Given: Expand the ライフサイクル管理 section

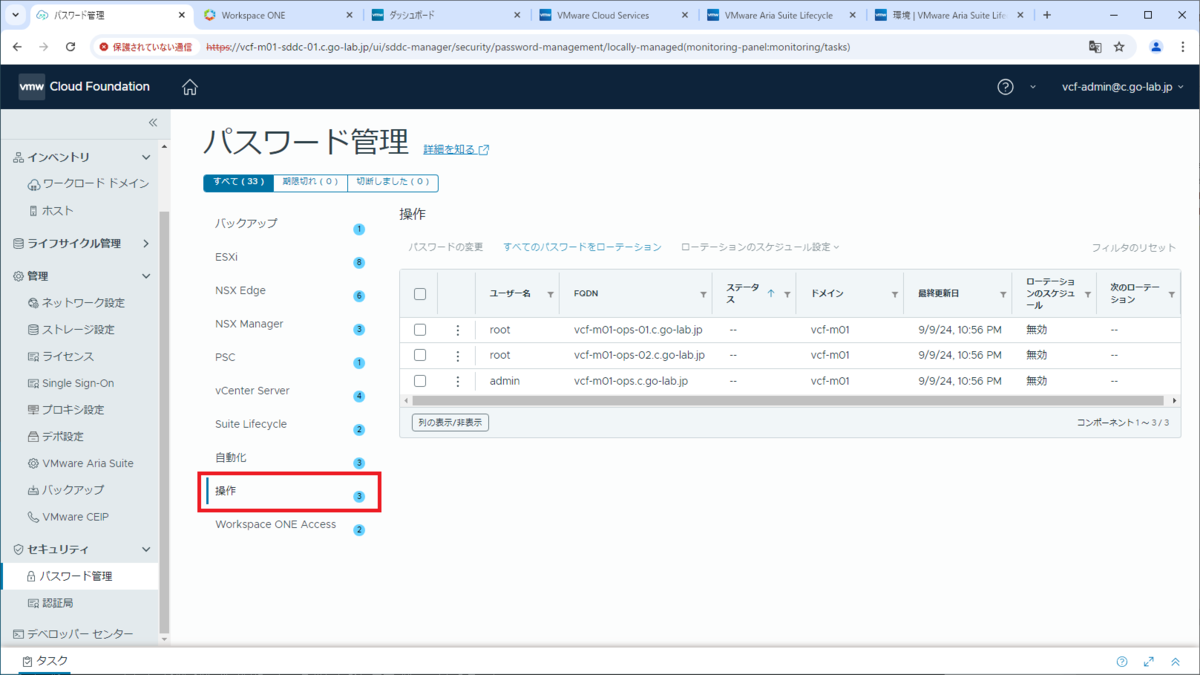Looking at the screenshot, I should (x=146, y=243).
